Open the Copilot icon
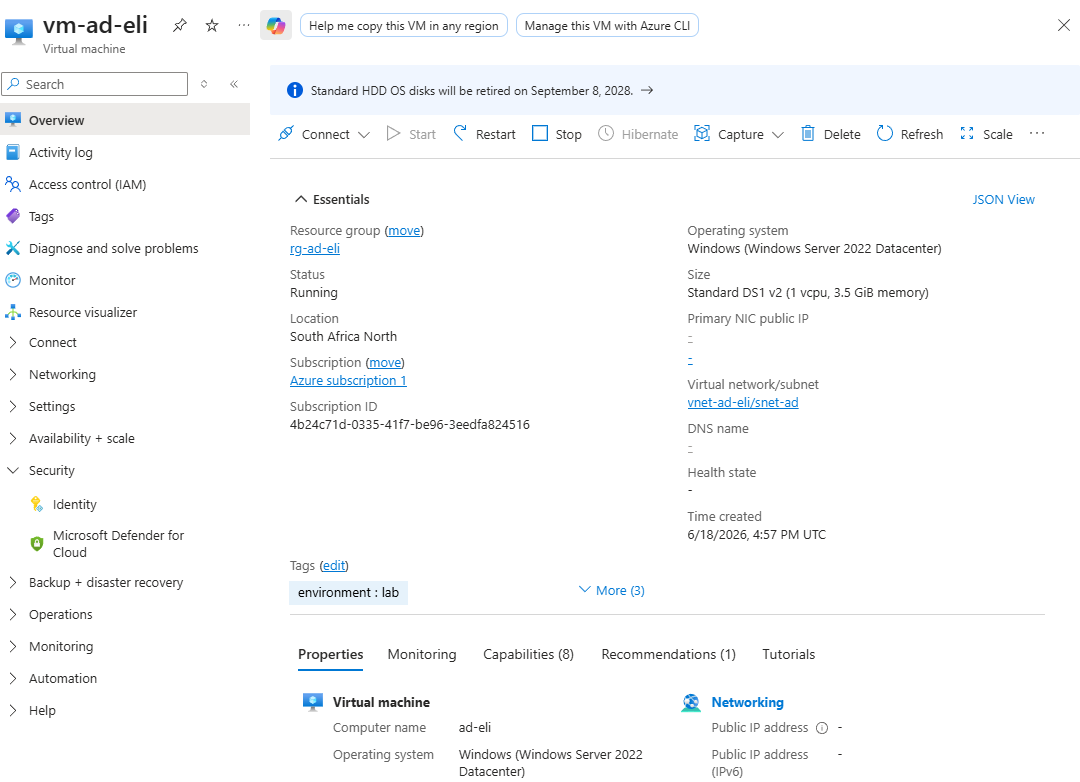This screenshot has width=1080, height=782. coord(276,25)
